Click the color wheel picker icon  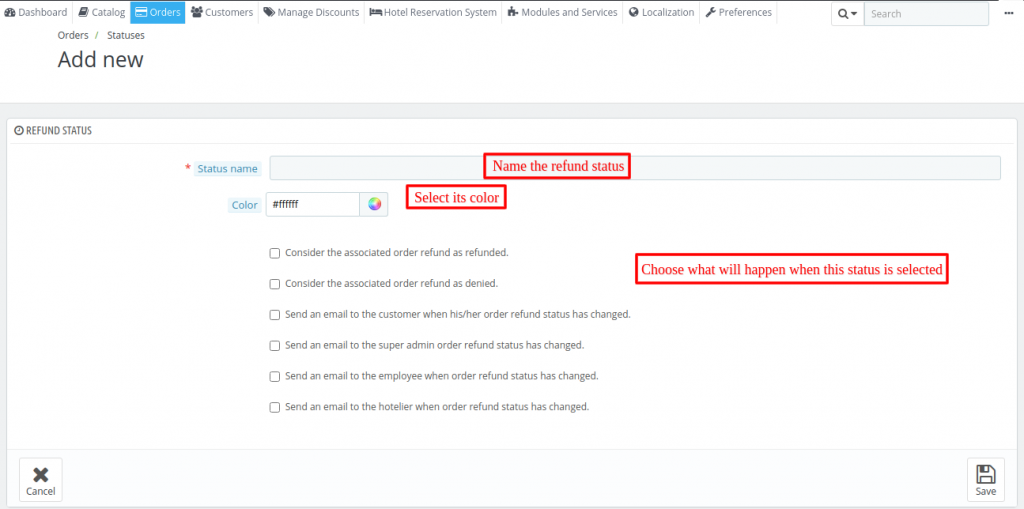(x=374, y=205)
